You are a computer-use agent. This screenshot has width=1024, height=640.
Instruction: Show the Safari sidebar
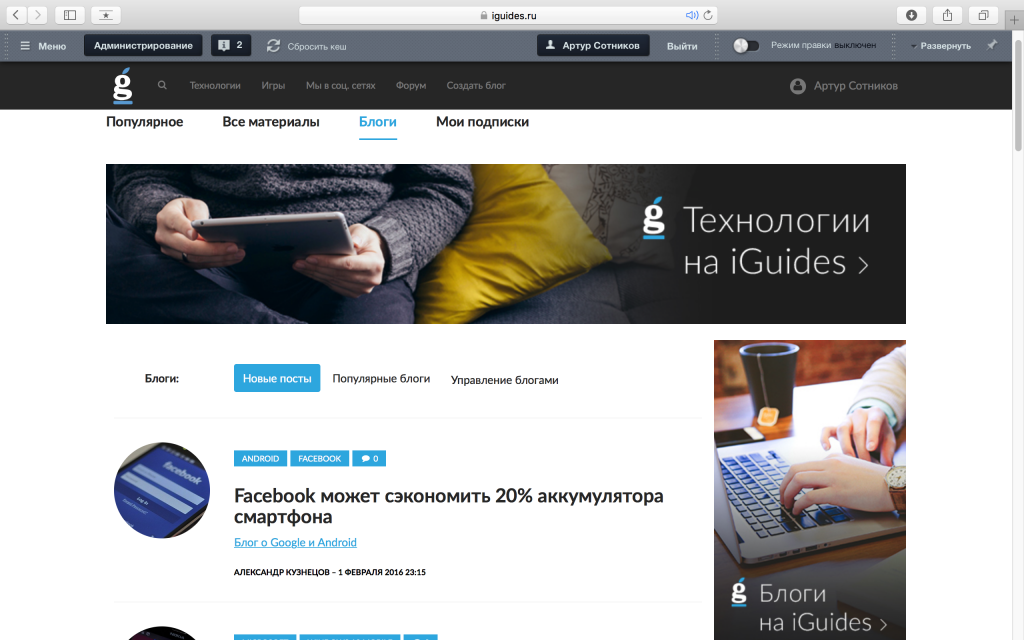pyautogui.click(x=70, y=14)
